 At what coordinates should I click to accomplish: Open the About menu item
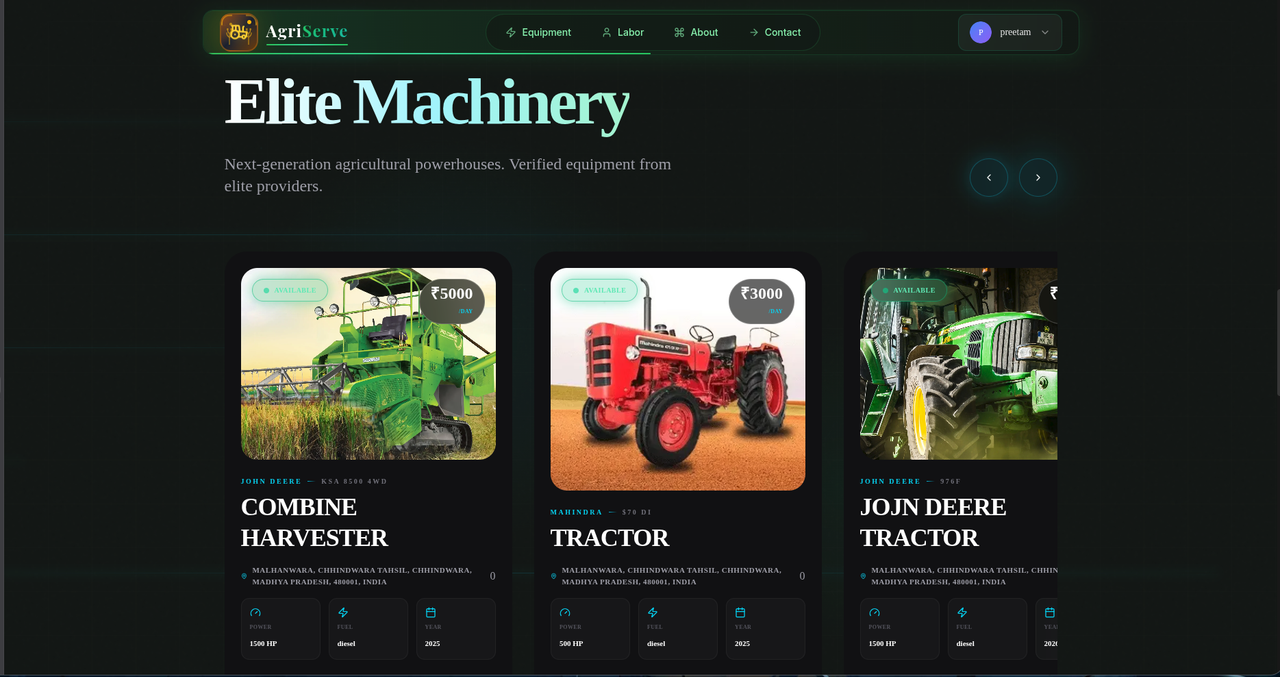[696, 32]
